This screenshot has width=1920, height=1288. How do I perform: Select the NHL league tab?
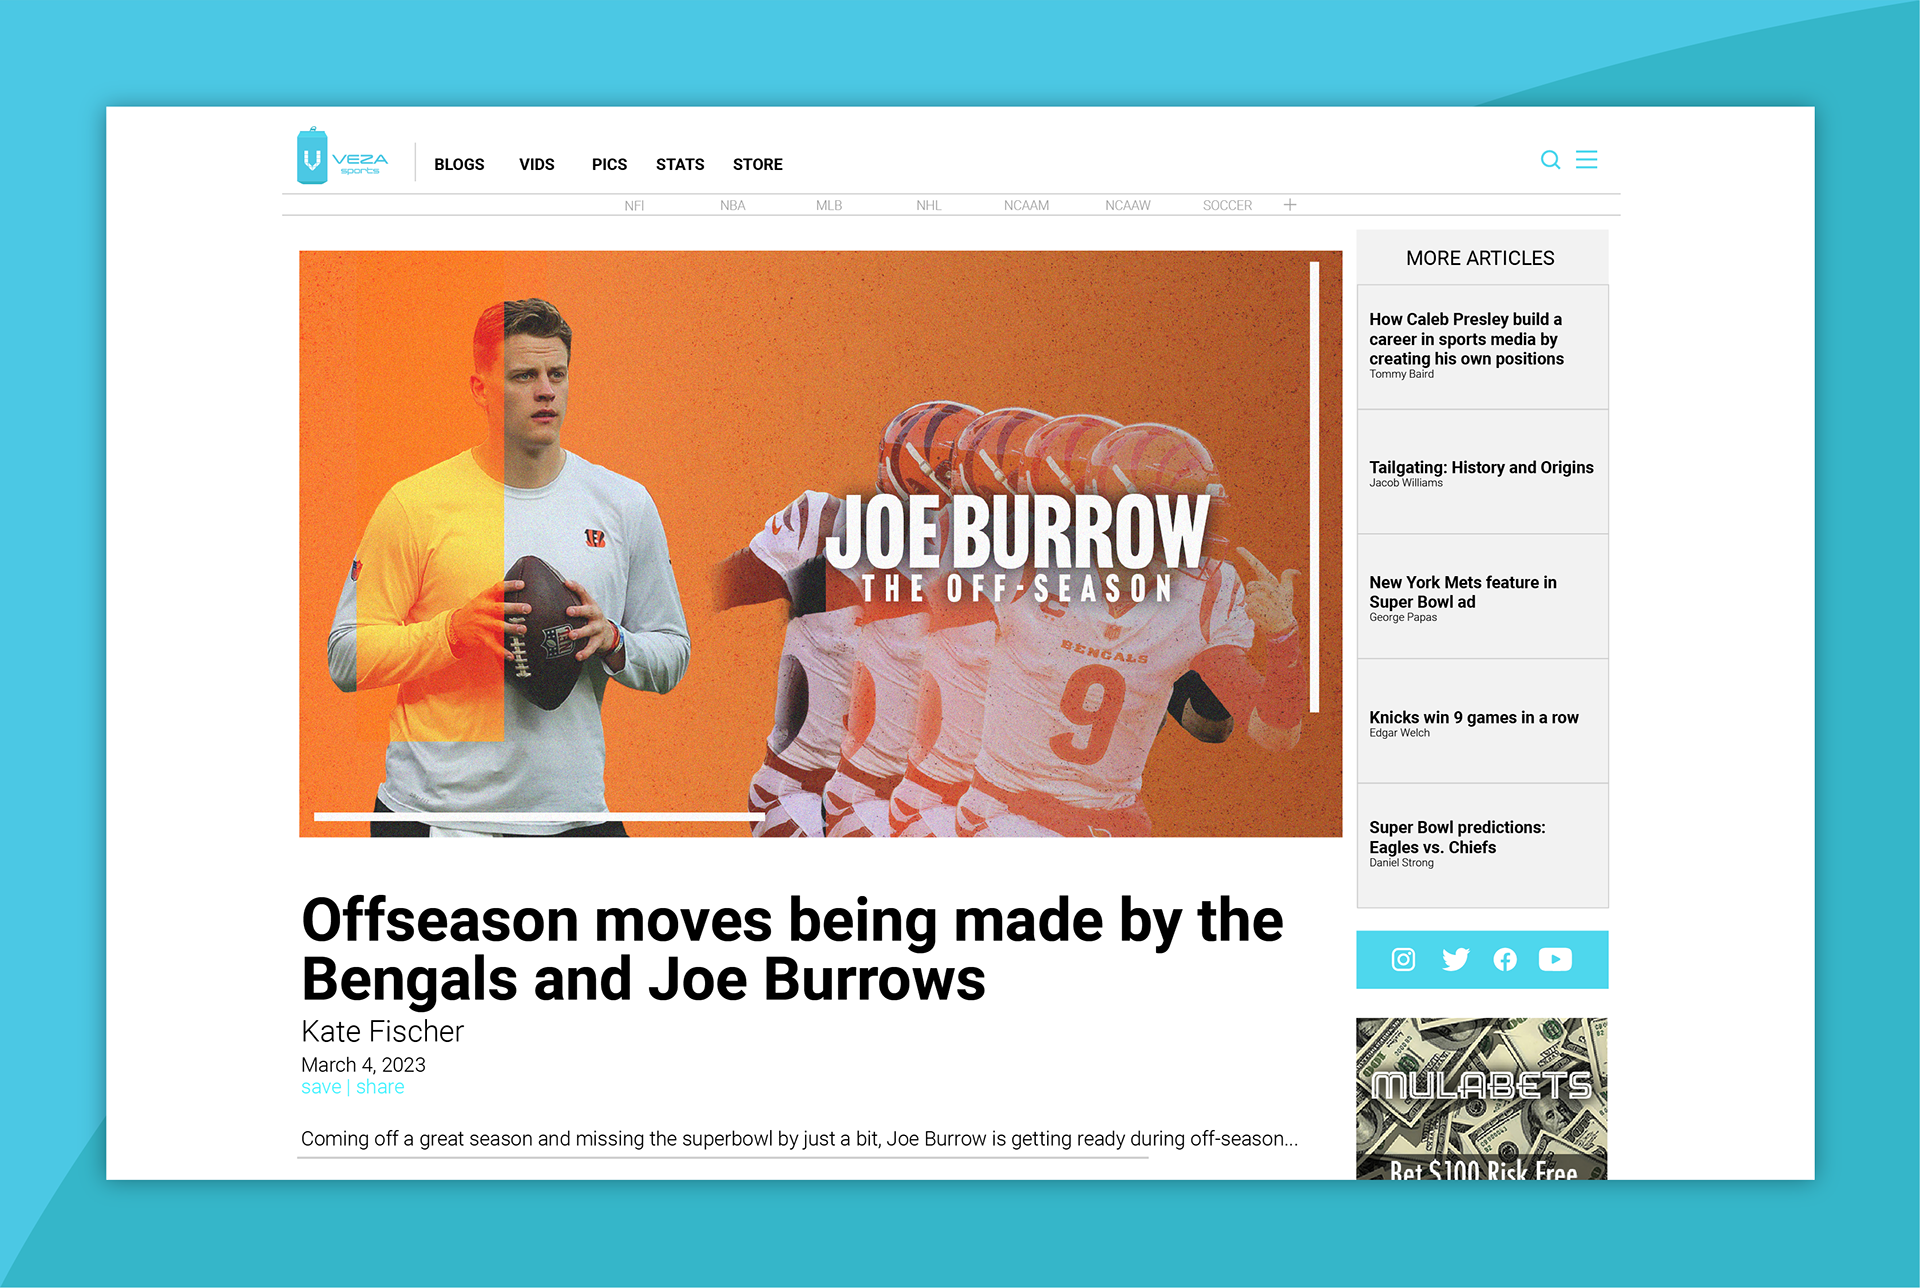click(929, 205)
